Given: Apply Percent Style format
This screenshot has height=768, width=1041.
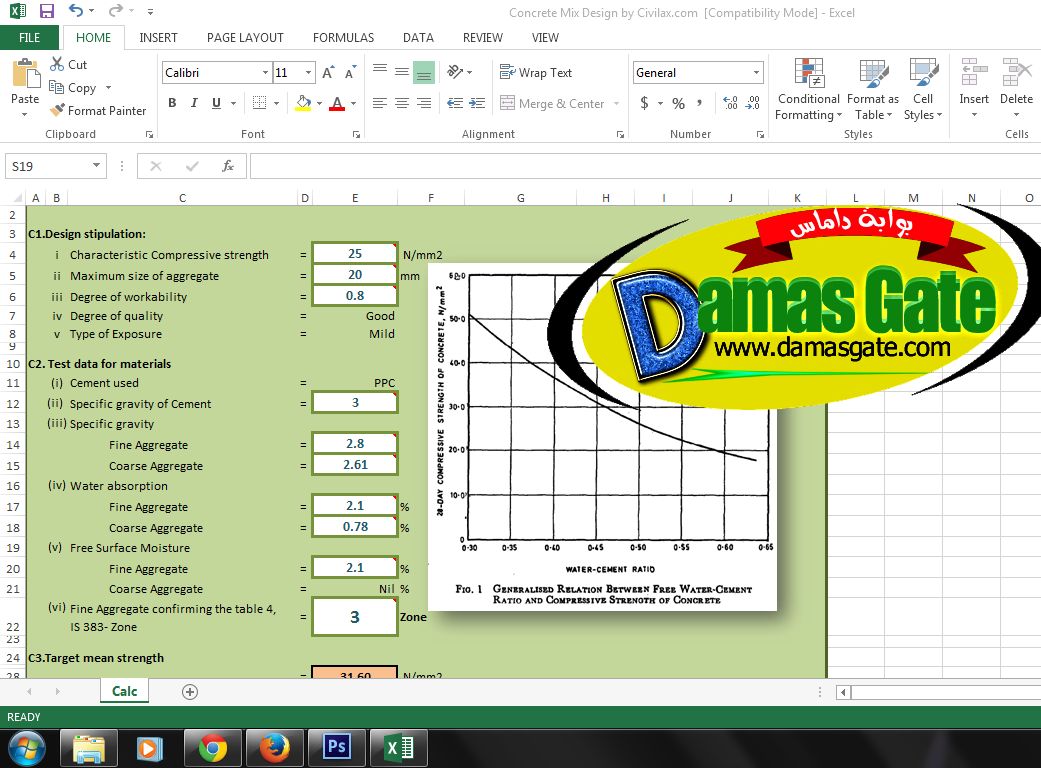Looking at the screenshot, I should [679, 103].
